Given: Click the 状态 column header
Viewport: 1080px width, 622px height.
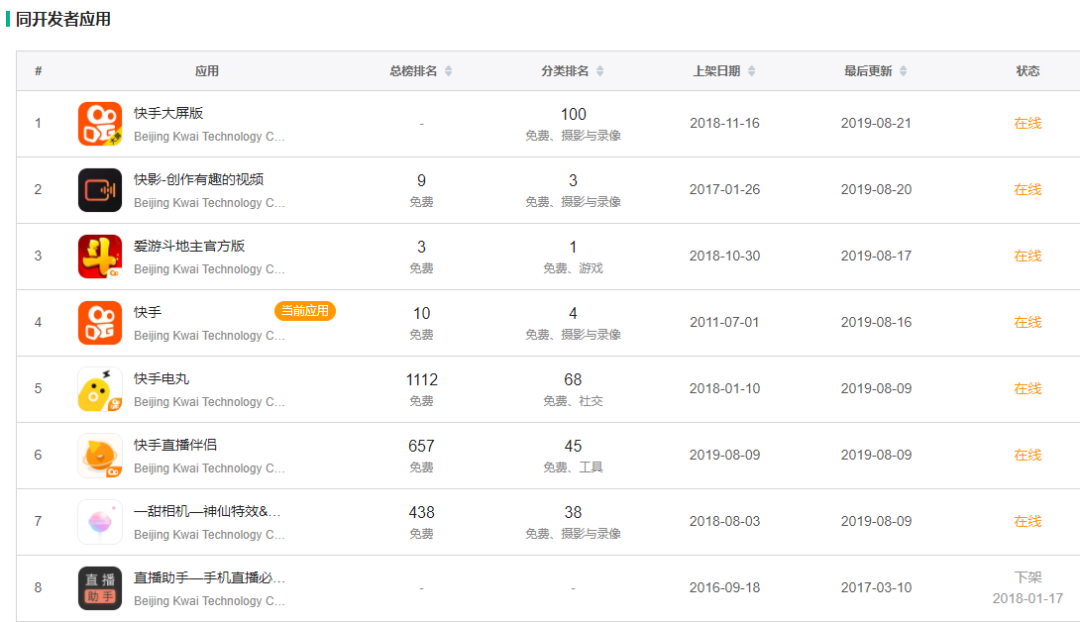Looking at the screenshot, I should point(1028,71).
